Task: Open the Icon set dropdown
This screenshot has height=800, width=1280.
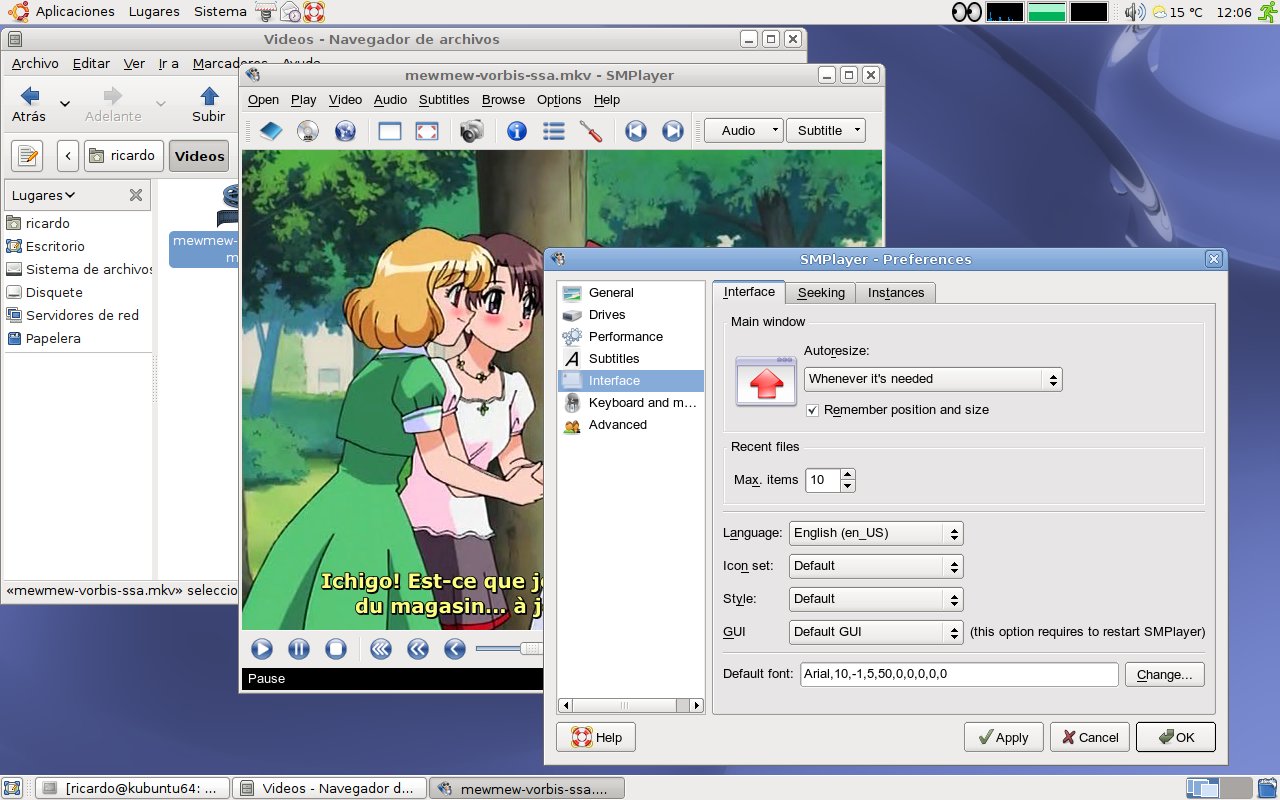Action: coord(876,566)
